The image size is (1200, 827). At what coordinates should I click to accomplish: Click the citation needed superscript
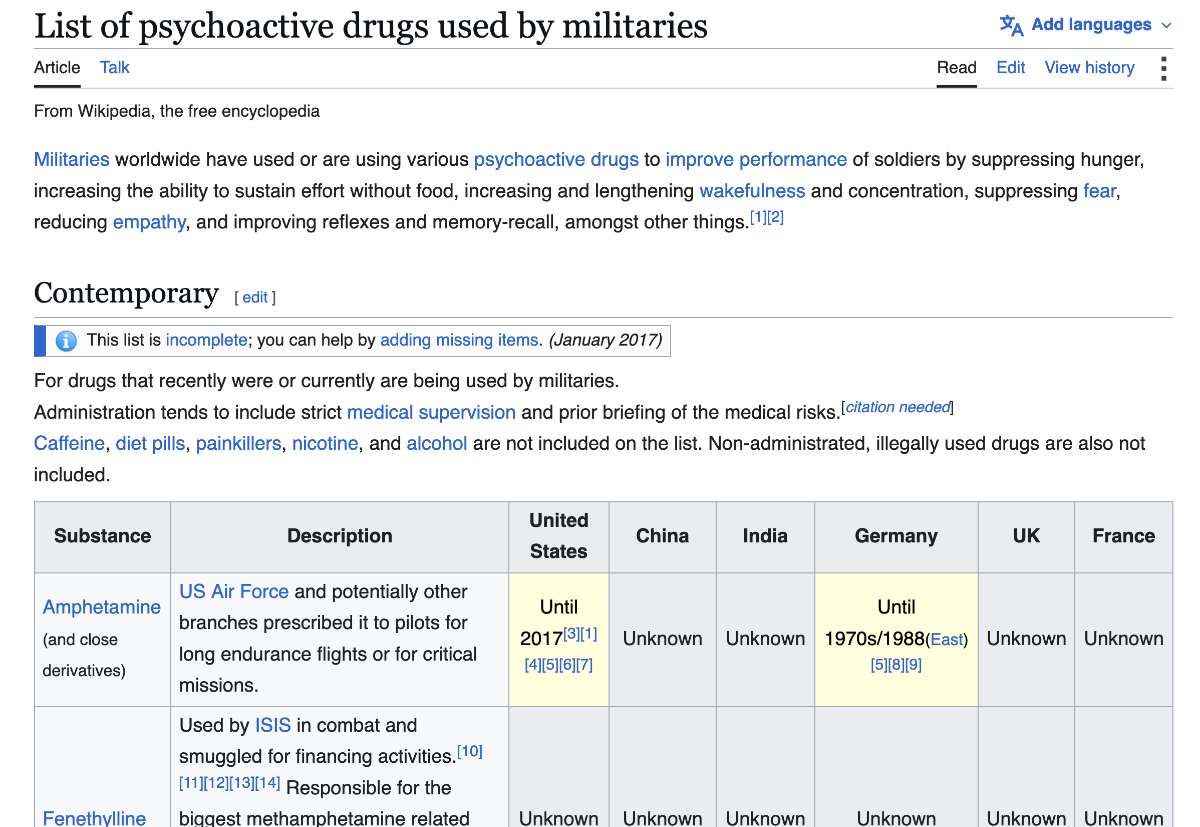tap(898, 407)
